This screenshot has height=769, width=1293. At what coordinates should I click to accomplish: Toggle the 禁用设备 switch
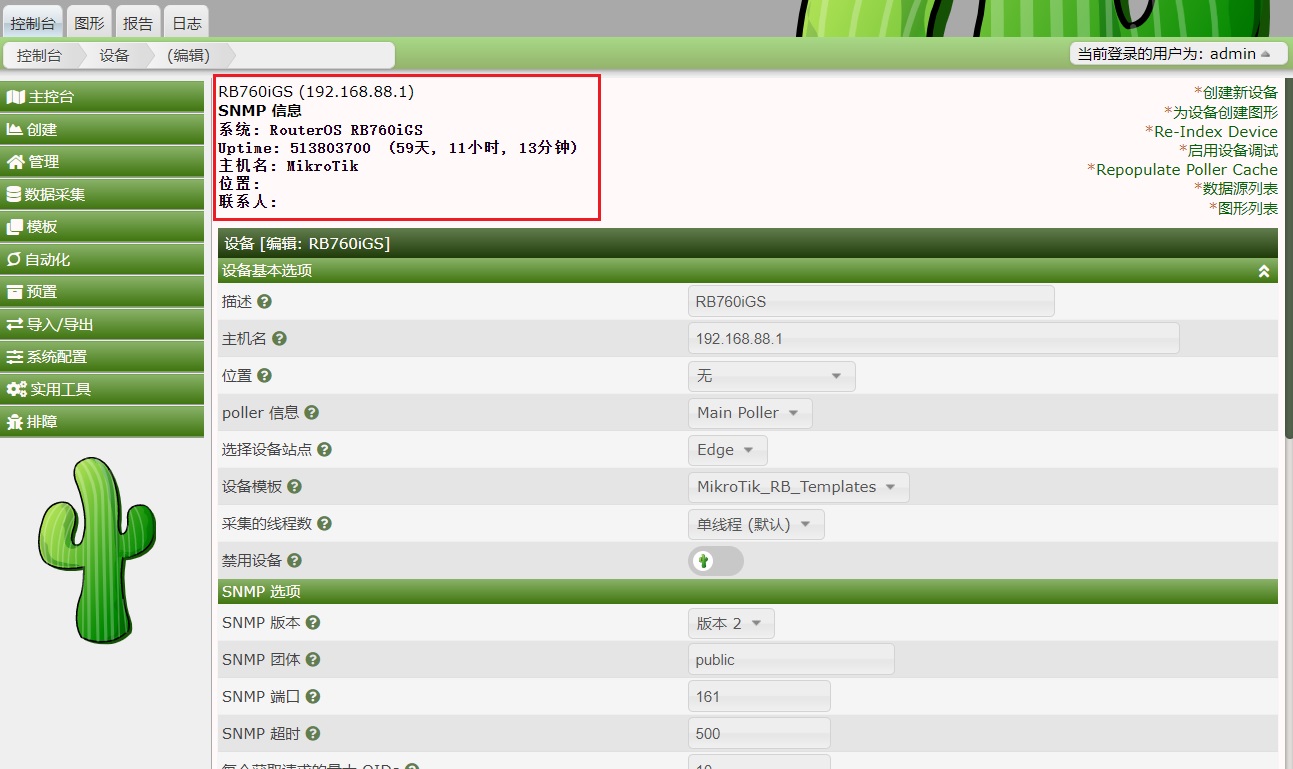[715, 561]
